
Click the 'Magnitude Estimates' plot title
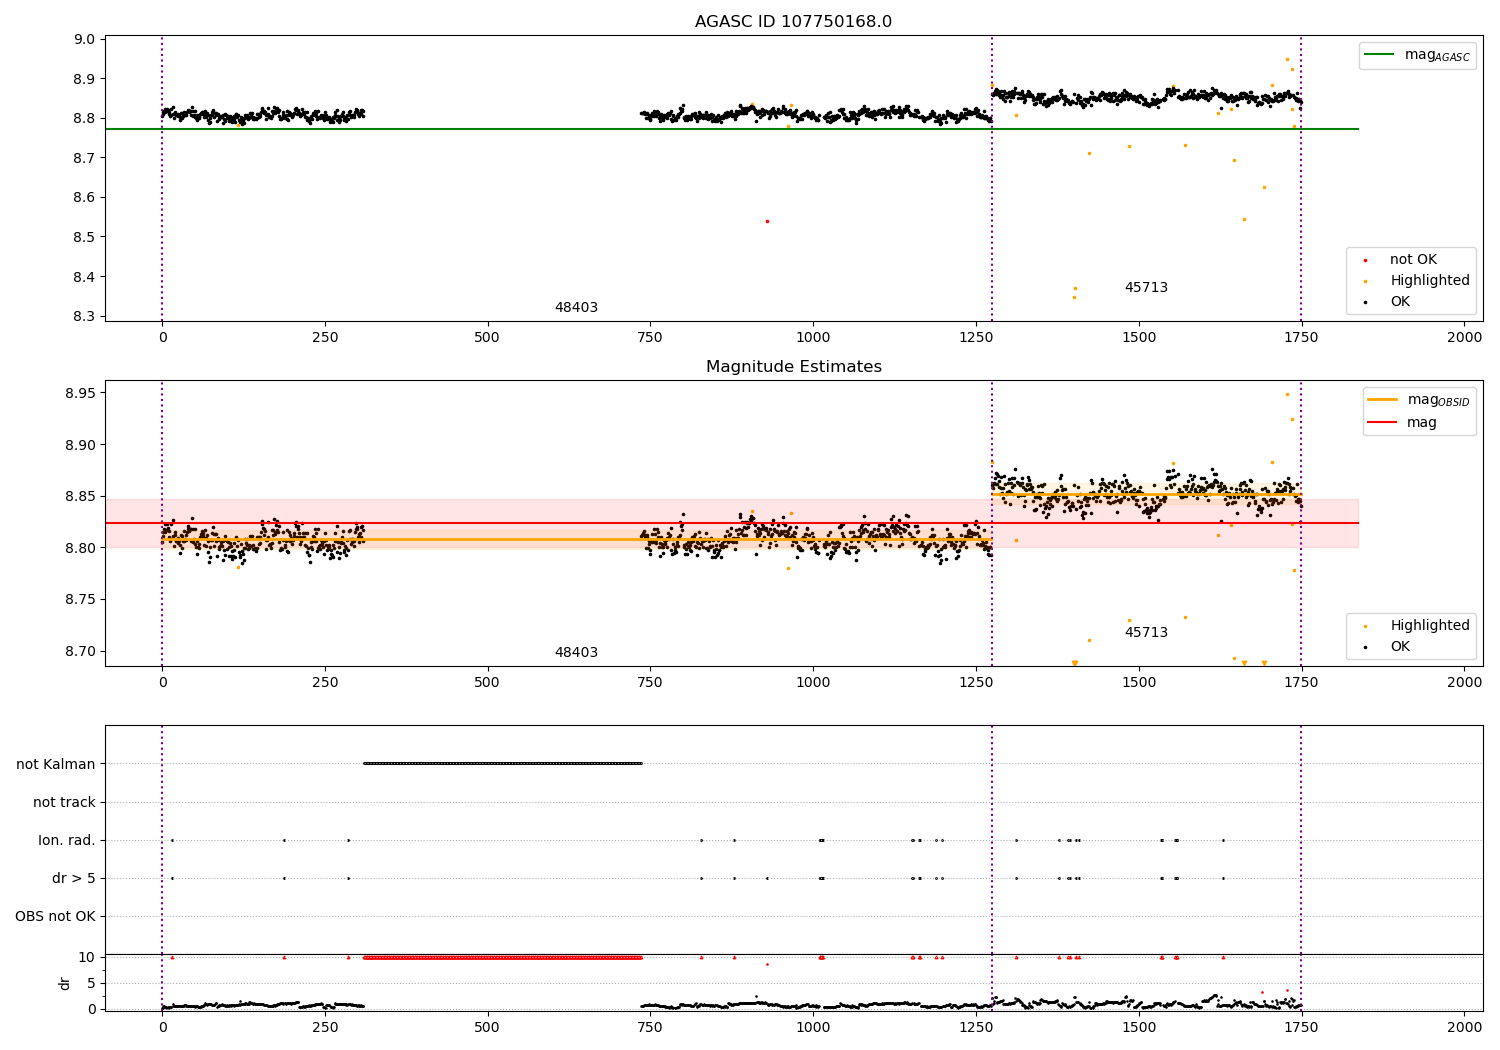[x=793, y=367]
